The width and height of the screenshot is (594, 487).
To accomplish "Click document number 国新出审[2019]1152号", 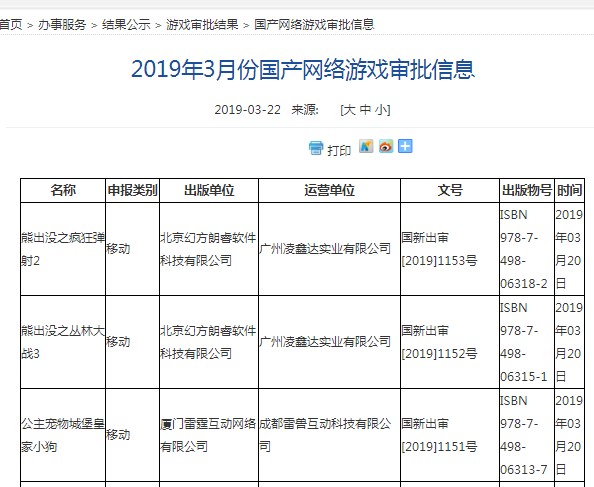I will (439, 342).
